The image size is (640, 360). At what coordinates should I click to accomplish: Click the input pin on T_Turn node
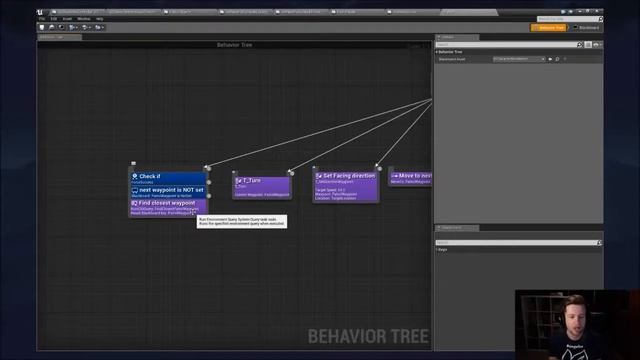click(x=234, y=172)
